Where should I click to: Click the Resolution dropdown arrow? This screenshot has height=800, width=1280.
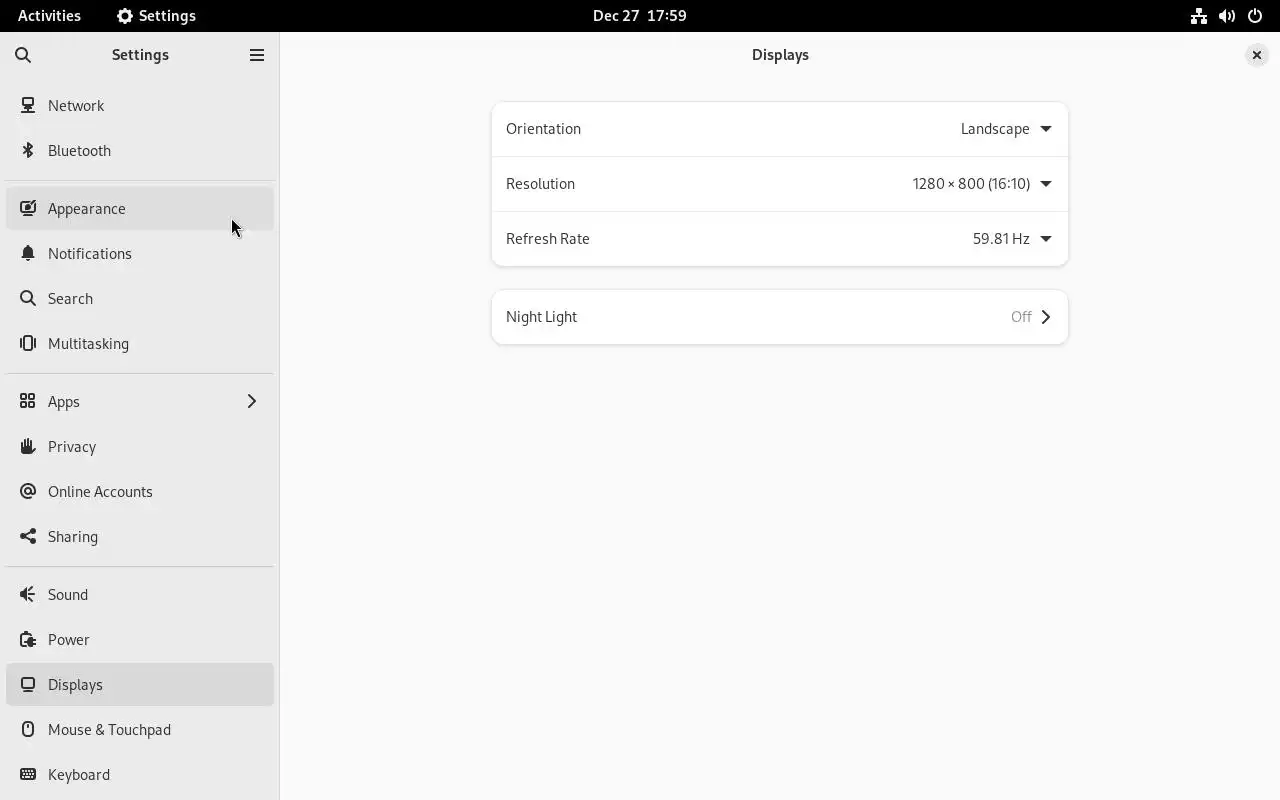click(1046, 184)
